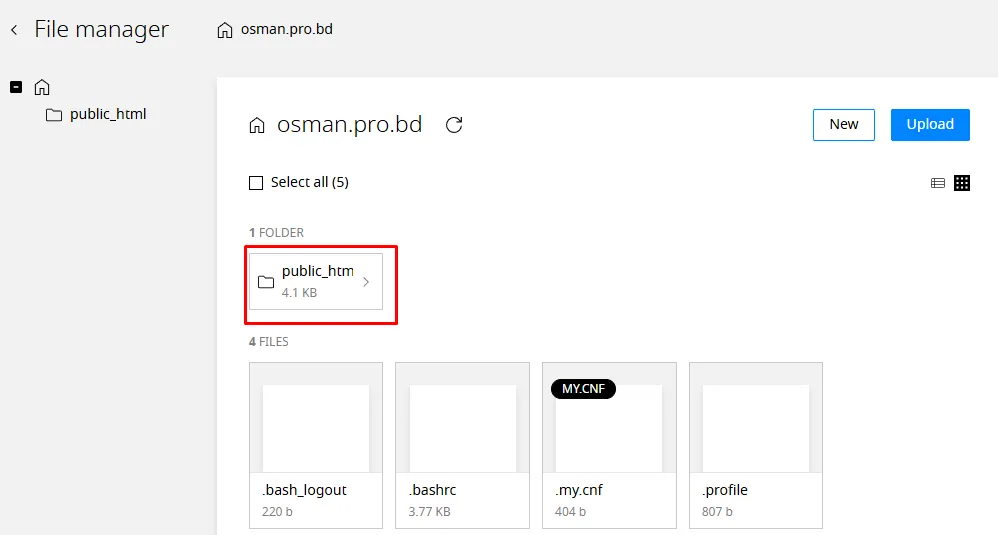Click the refresh icon next to osman.pro.bd
Viewport: 998px width, 535px height.
pos(454,125)
